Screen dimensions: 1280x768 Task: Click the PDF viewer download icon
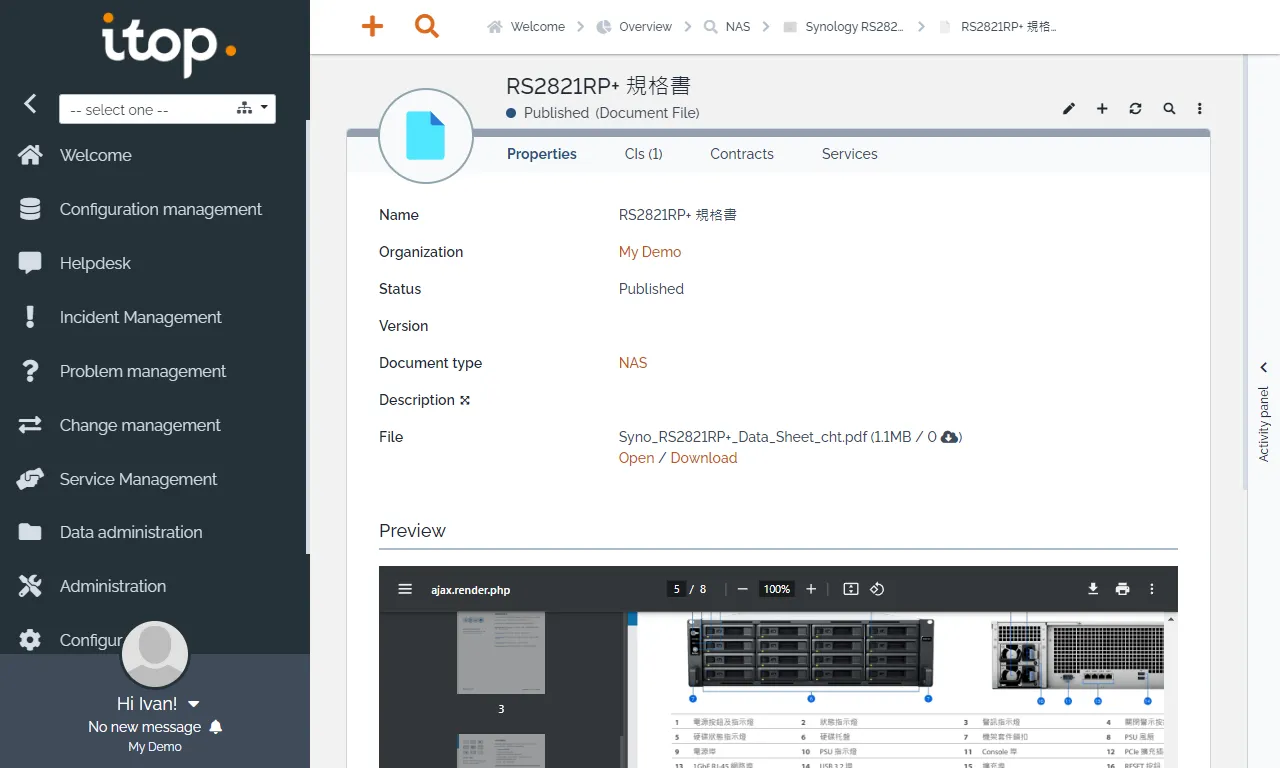[x=1093, y=589]
